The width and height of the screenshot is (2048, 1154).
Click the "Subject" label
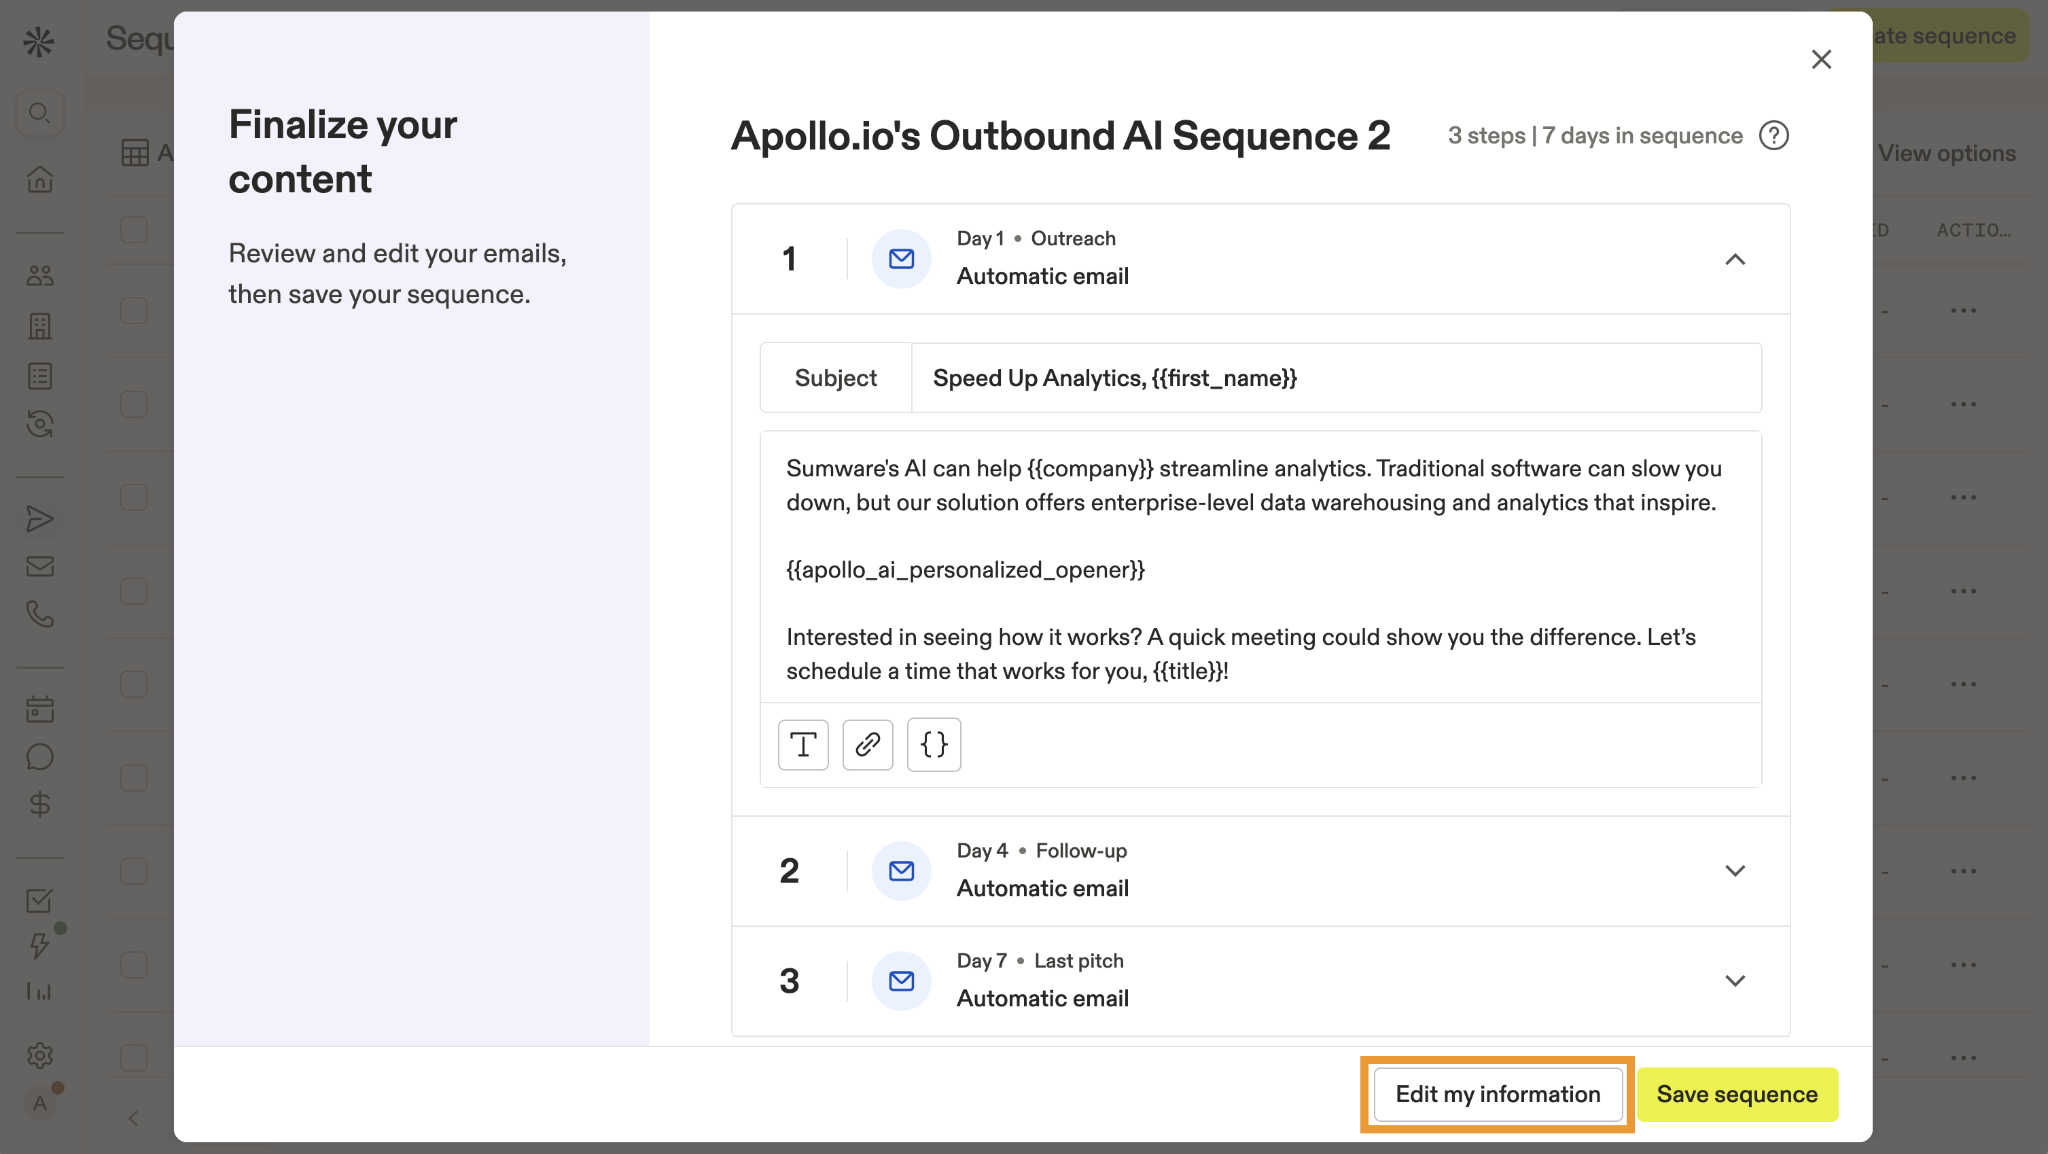pyautogui.click(x=836, y=378)
